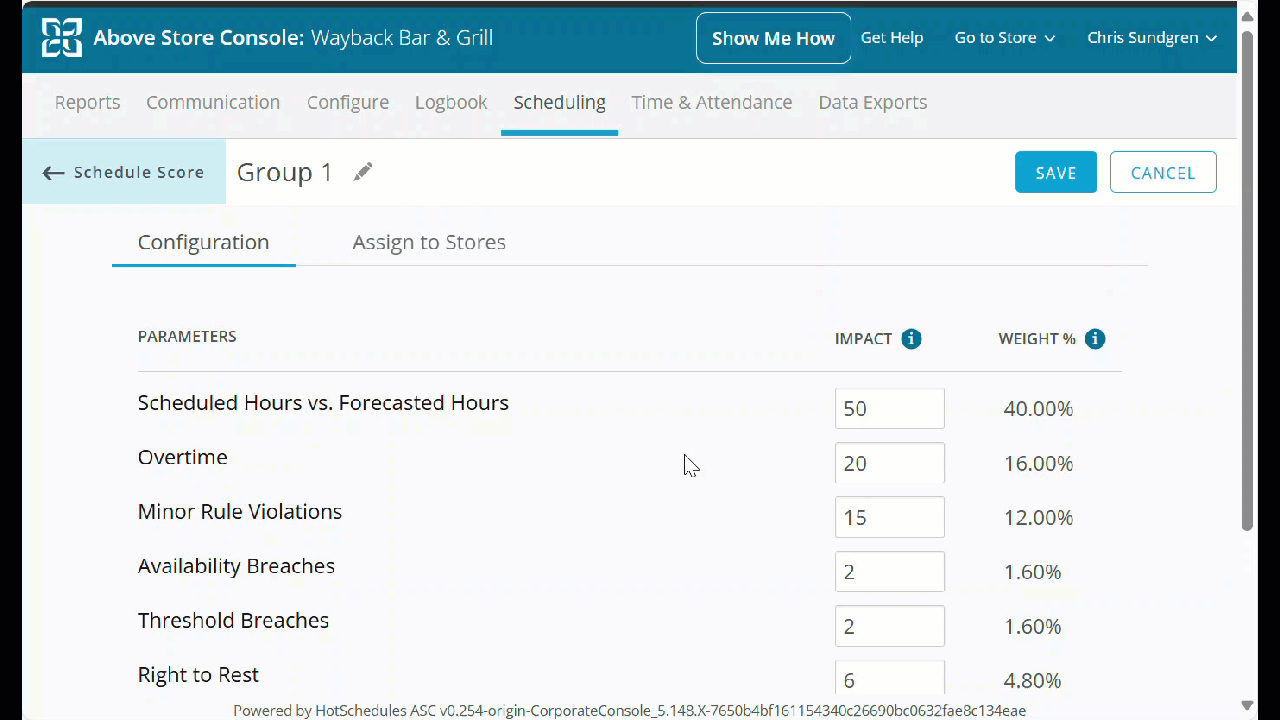Click the Show Me How button

coord(773,38)
